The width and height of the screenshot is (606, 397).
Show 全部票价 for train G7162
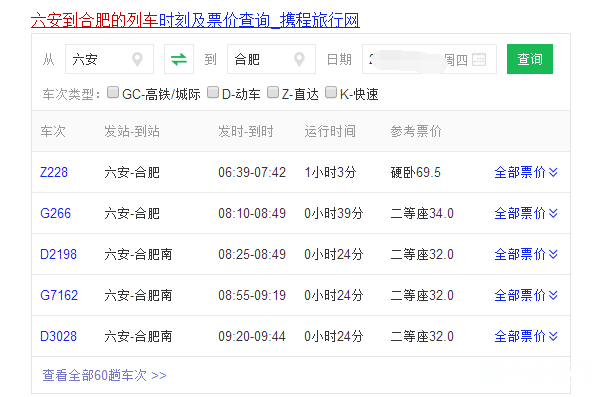click(526, 295)
